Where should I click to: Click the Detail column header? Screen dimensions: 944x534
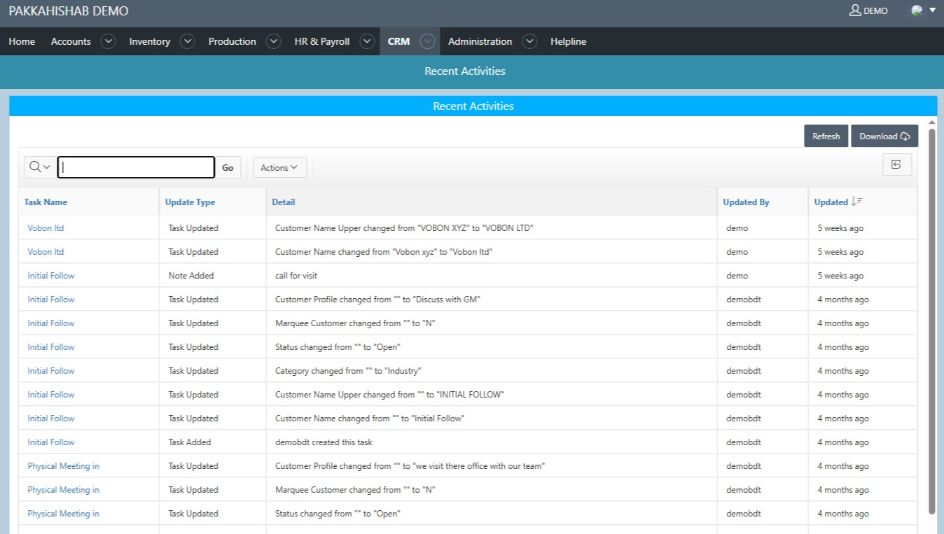[283, 202]
